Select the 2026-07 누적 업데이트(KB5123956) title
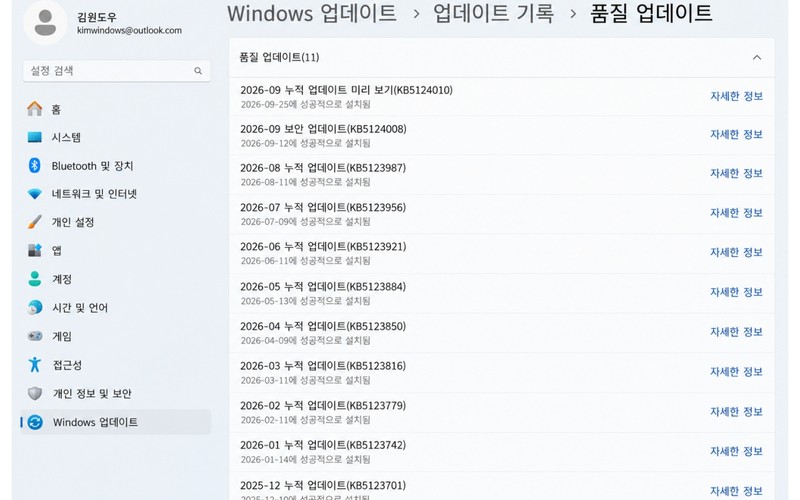The image size is (800, 500). click(323, 208)
